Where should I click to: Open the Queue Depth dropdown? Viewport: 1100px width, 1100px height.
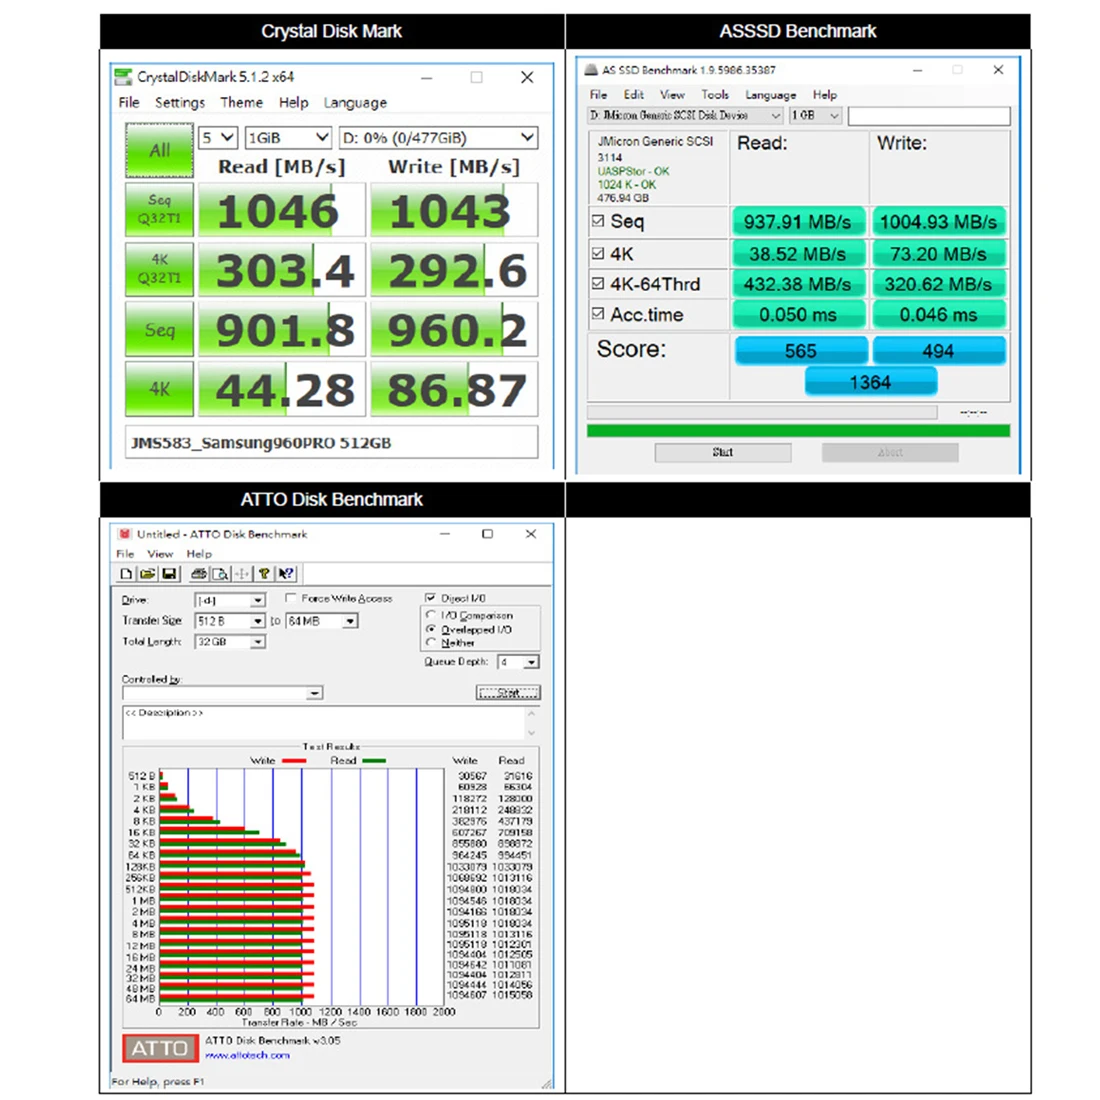(518, 662)
